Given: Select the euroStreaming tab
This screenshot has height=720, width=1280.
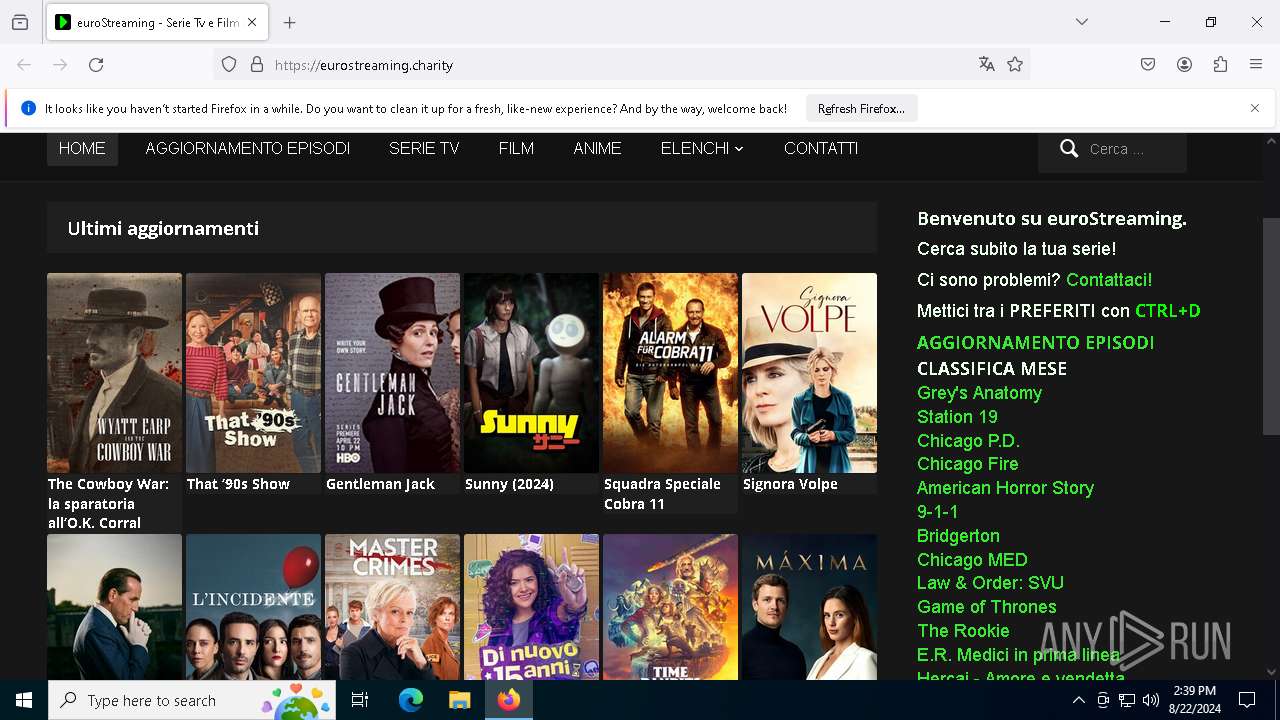Looking at the screenshot, I should (156, 22).
